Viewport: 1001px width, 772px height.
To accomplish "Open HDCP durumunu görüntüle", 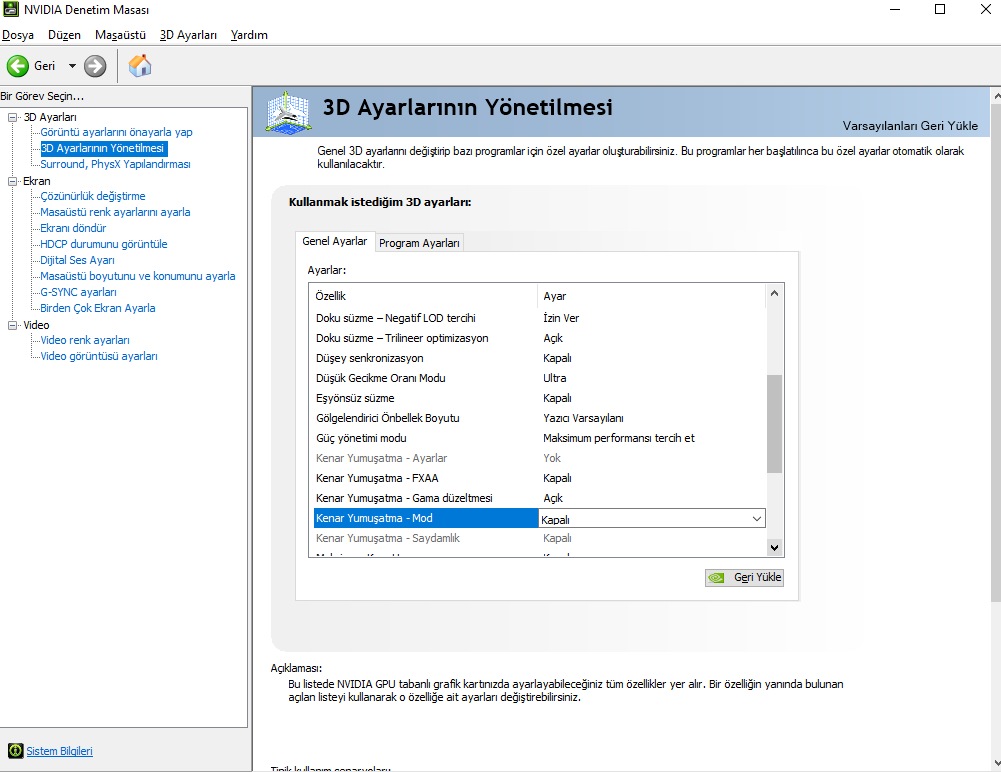I will point(103,244).
